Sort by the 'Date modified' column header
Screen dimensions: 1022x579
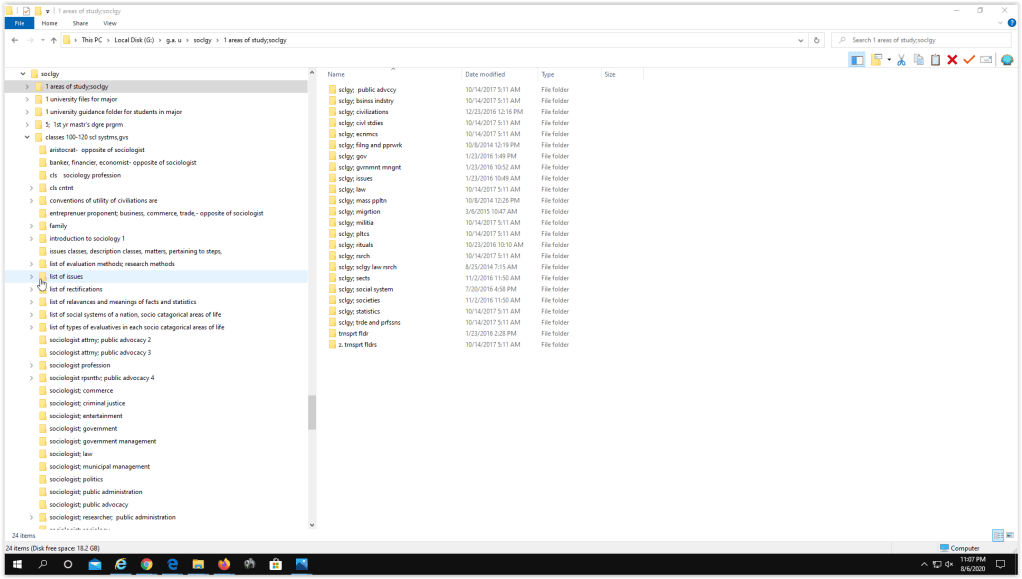pyautogui.click(x=485, y=75)
